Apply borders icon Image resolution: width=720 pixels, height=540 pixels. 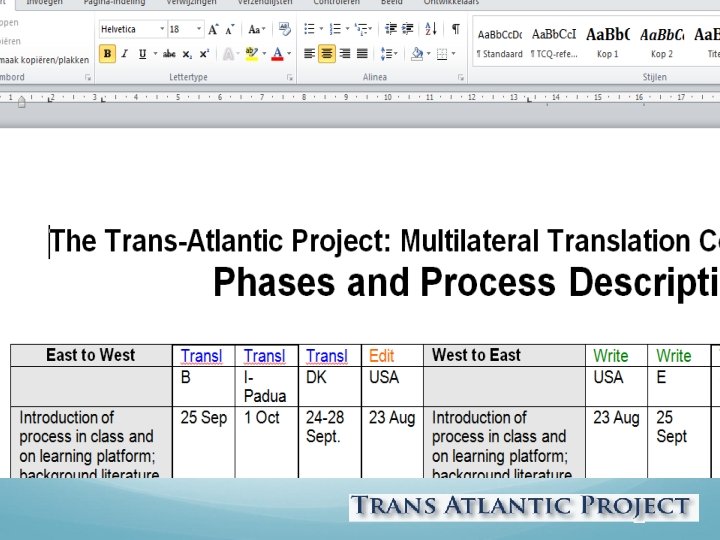[442, 54]
